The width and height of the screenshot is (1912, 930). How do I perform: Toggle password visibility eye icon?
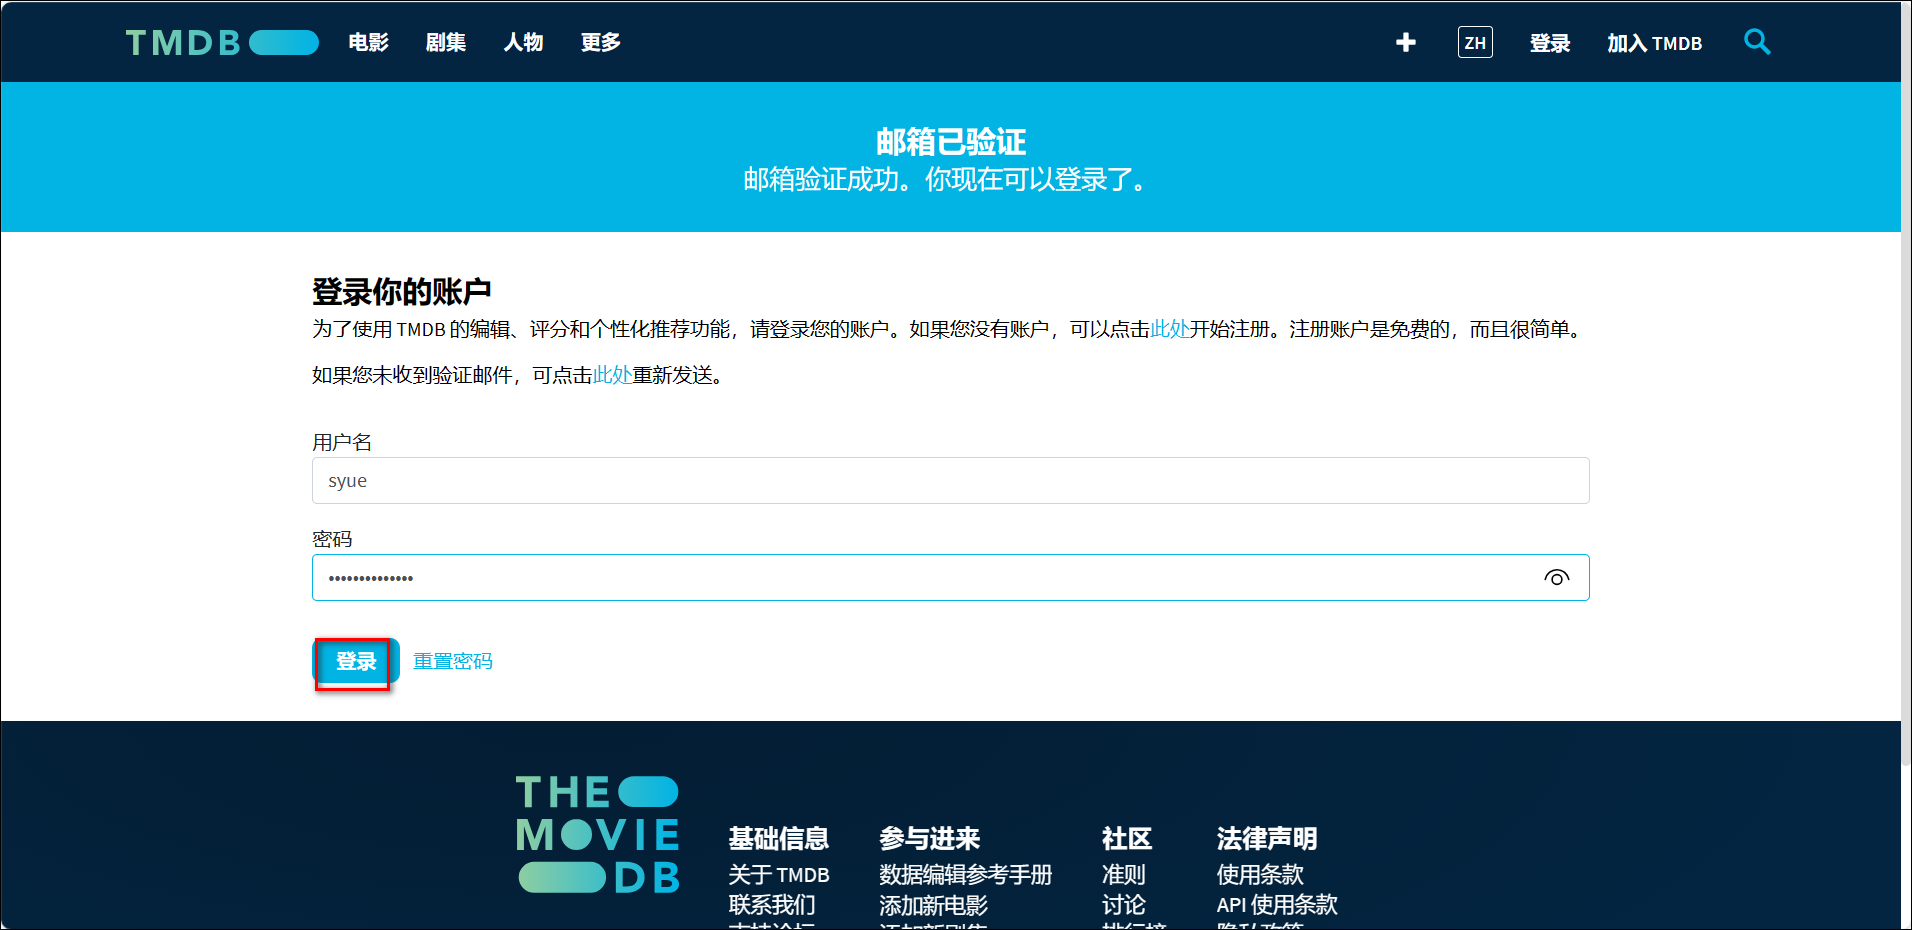pyautogui.click(x=1556, y=578)
